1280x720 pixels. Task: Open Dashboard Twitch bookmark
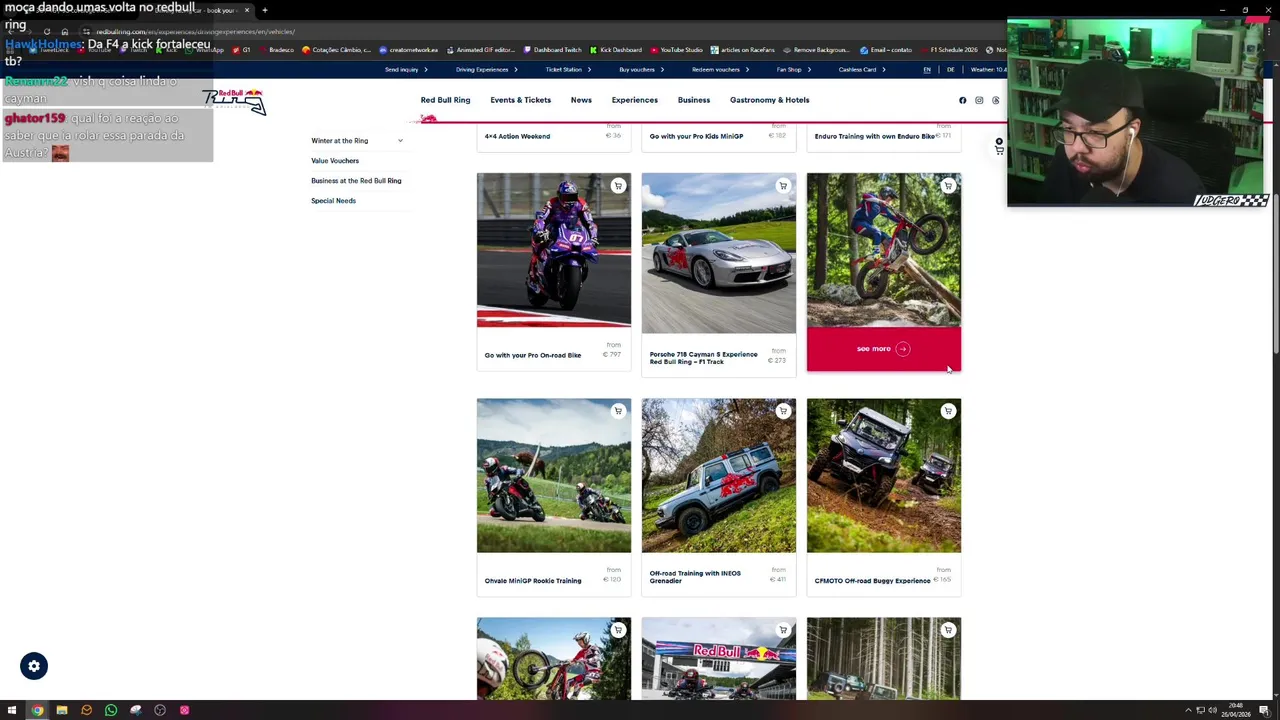pos(551,50)
